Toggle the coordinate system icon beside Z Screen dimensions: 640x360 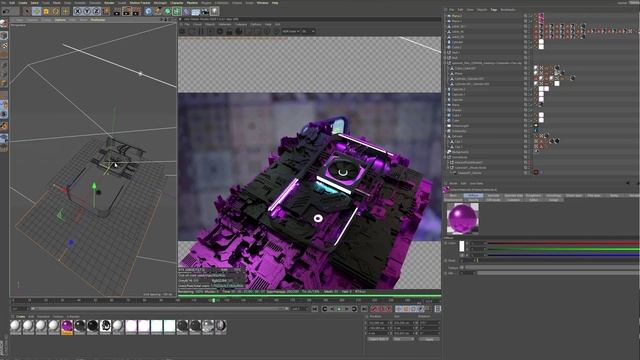coord(106,11)
